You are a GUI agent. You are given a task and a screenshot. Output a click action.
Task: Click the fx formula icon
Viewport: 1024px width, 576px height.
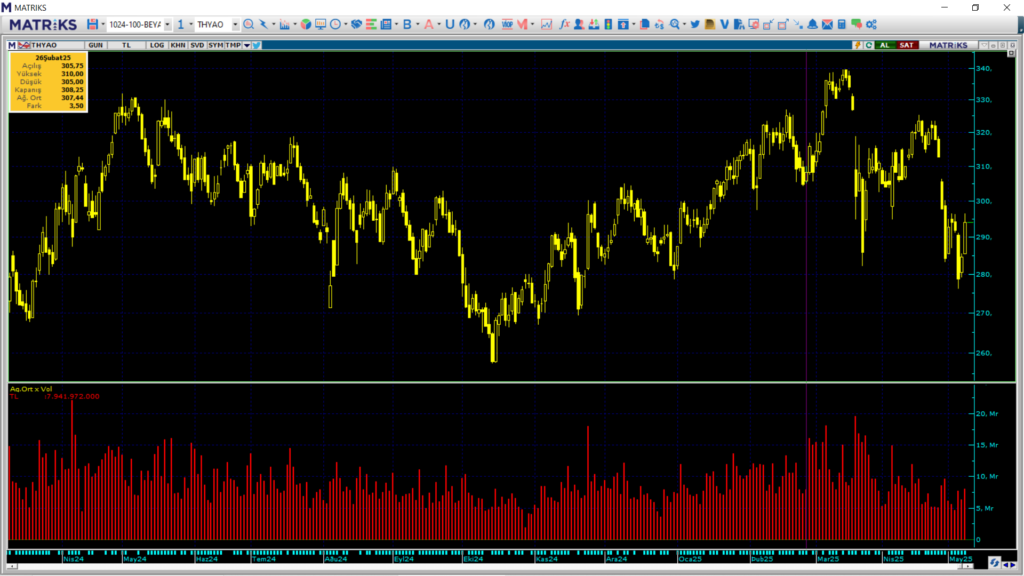tap(564, 24)
